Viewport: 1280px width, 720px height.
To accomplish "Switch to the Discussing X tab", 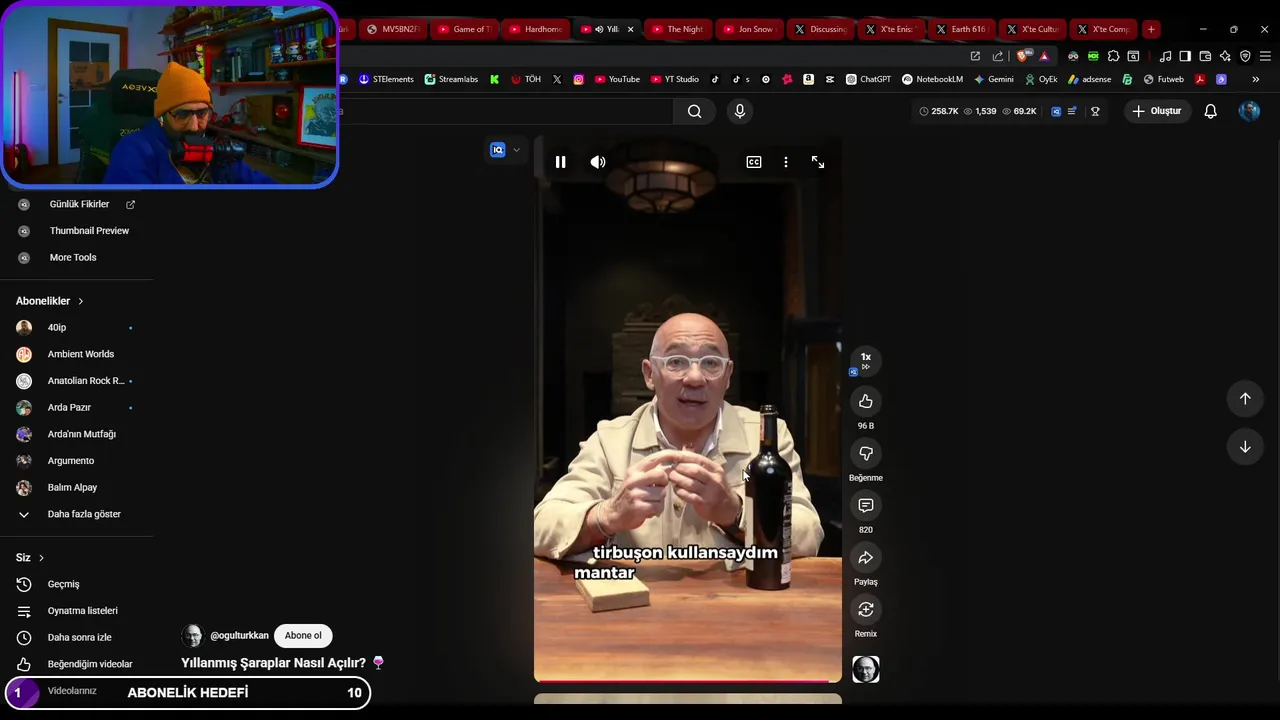I will click(x=821, y=29).
